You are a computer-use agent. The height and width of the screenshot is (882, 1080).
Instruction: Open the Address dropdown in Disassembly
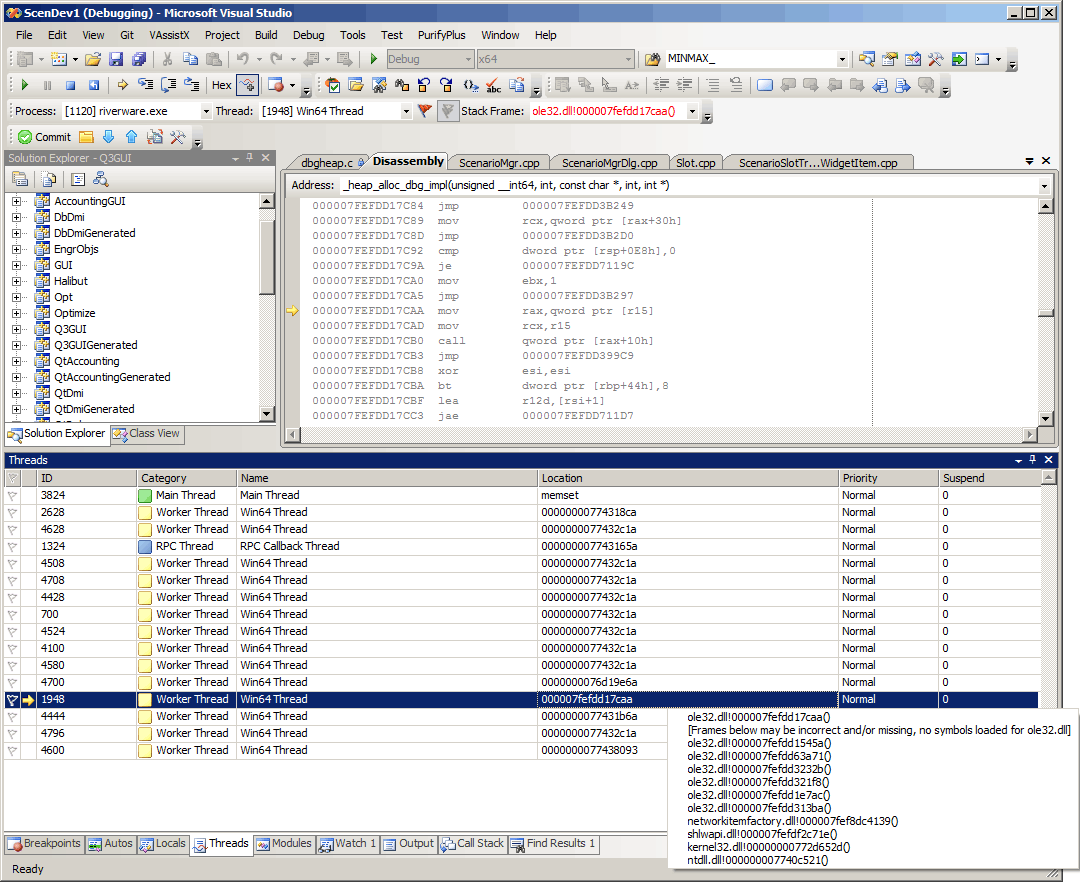[1044, 186]
